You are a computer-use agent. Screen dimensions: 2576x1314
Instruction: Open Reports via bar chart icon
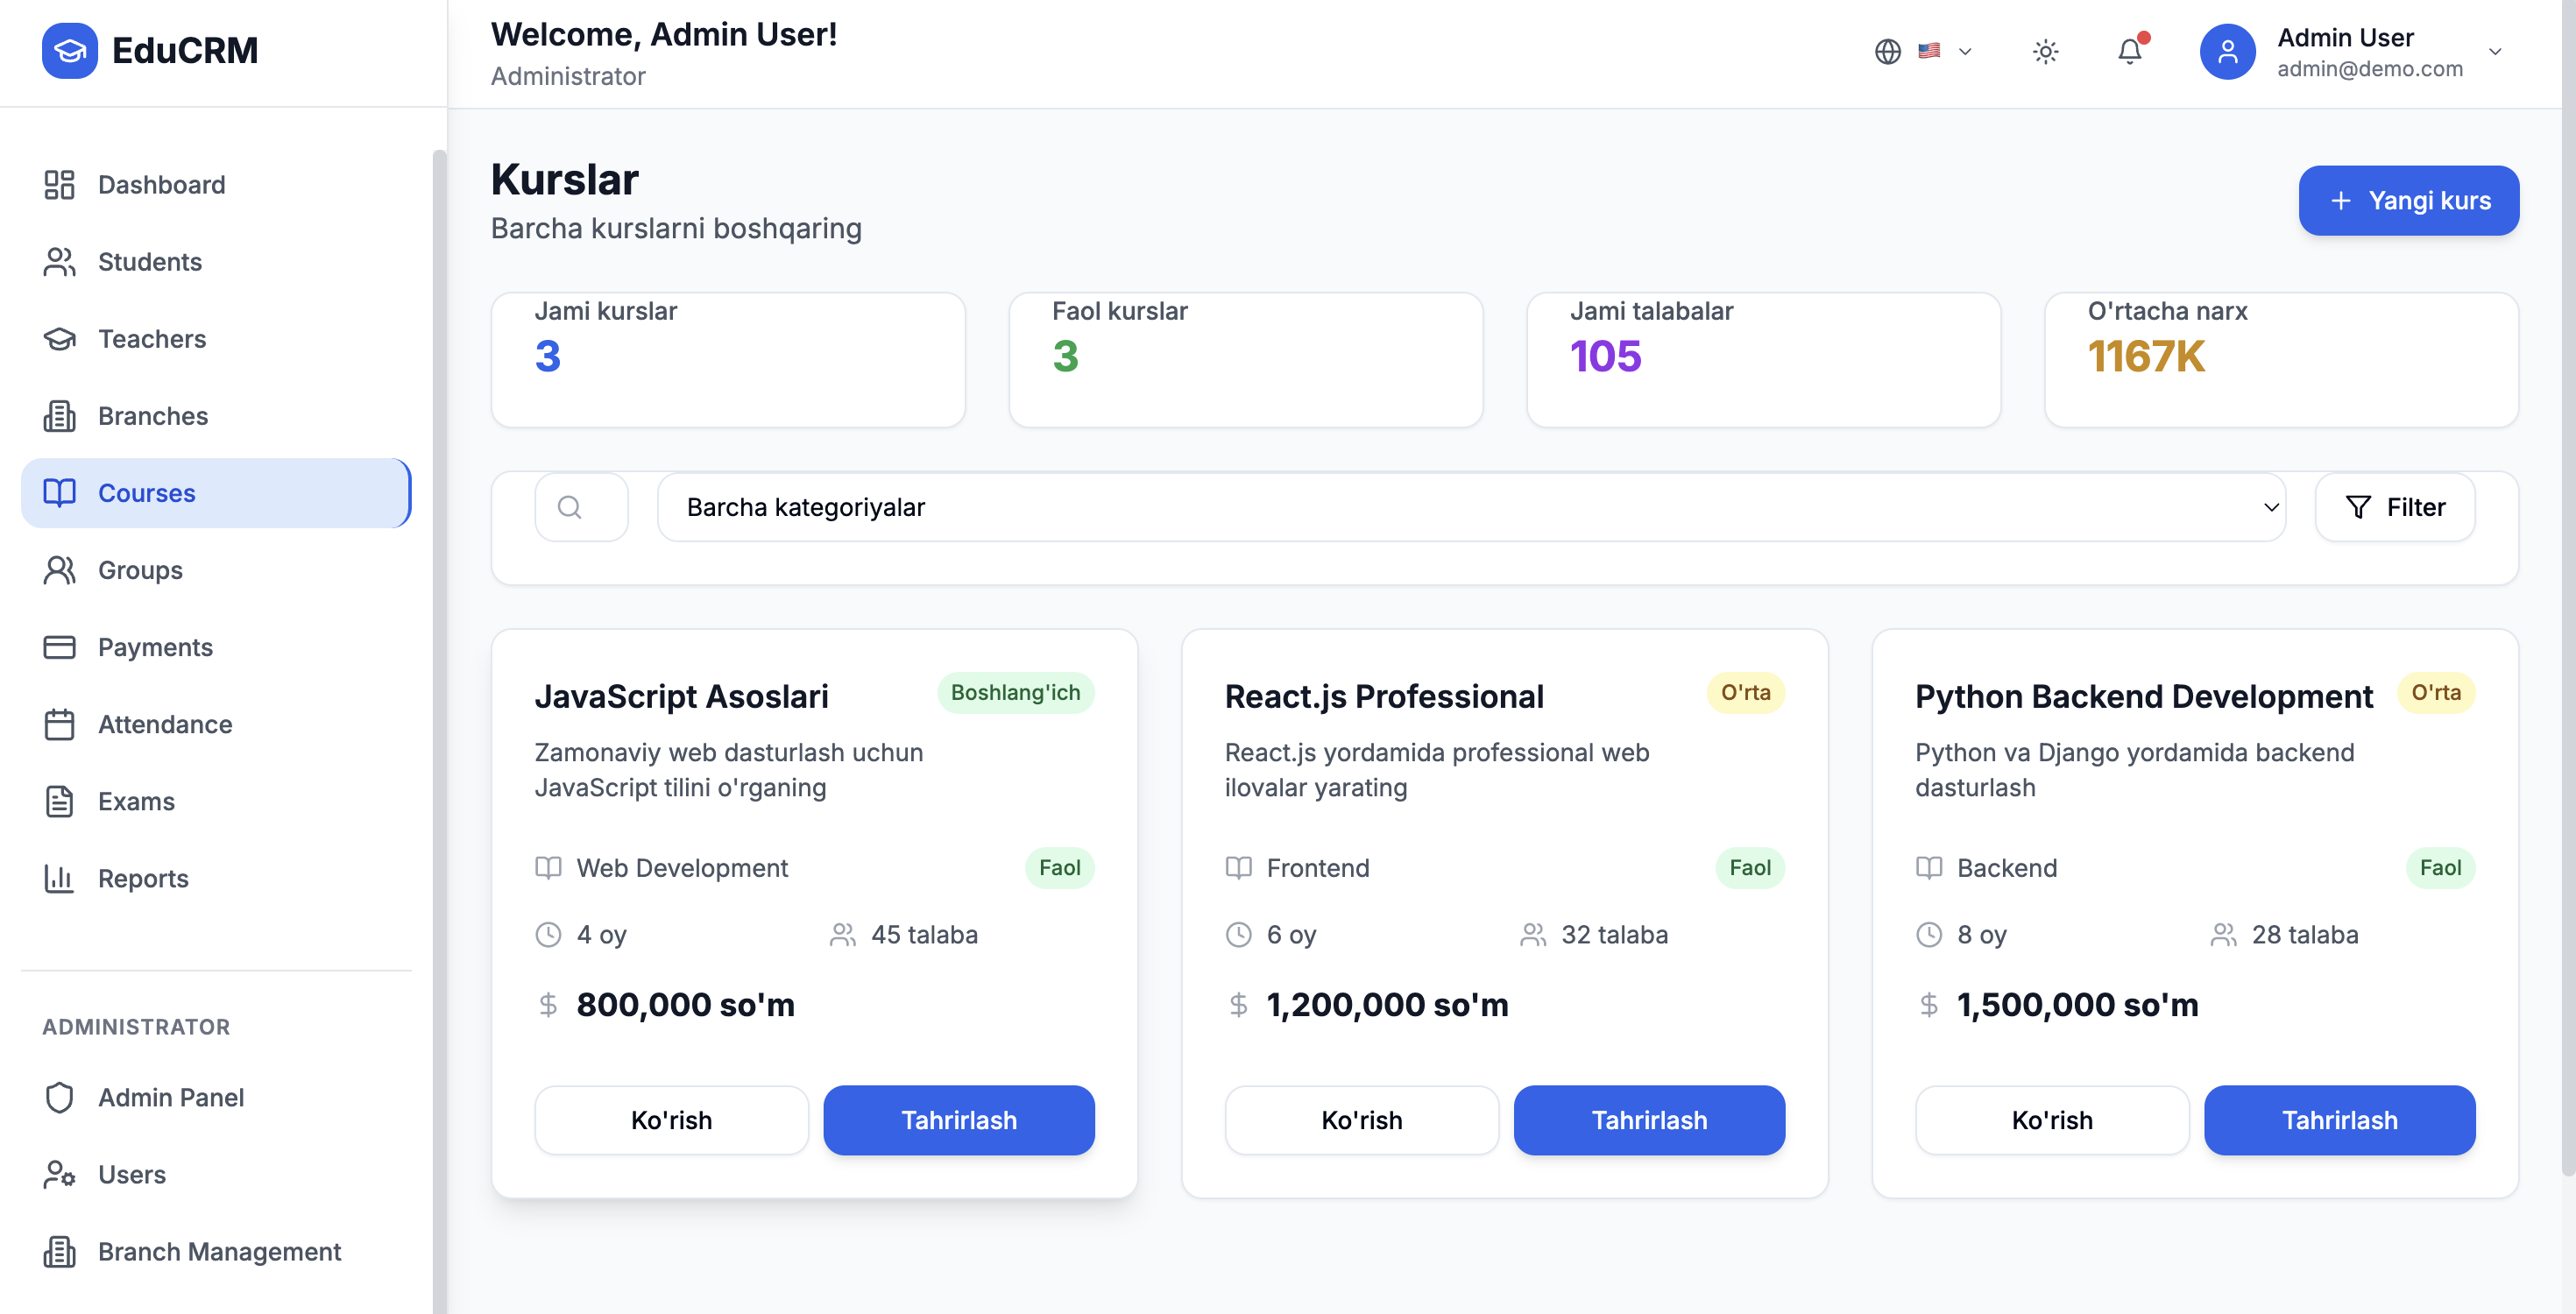[x=59, y=878]
